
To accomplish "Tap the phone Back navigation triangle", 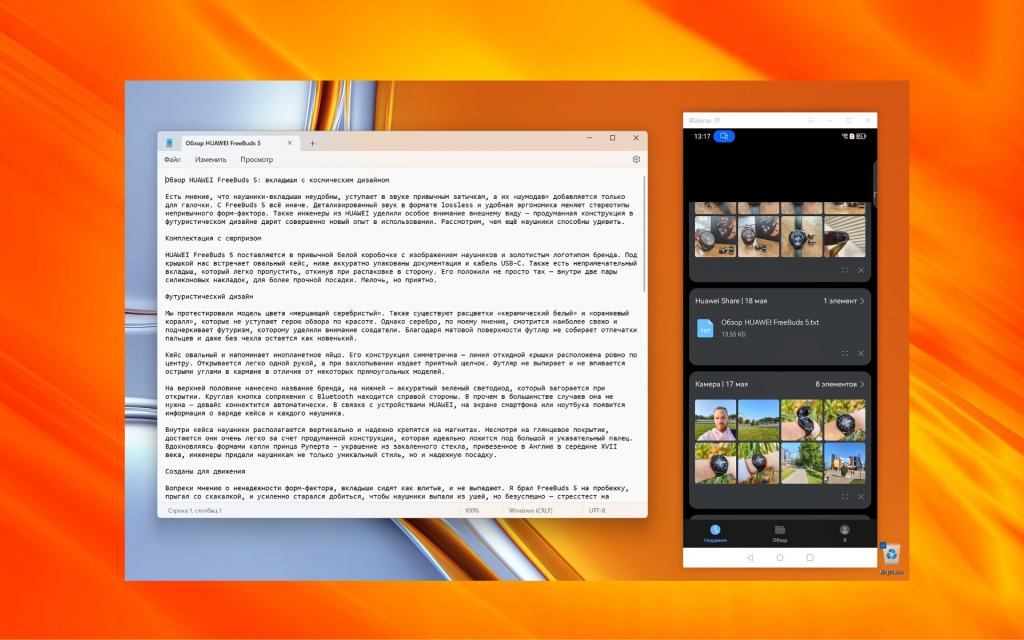I will pyautogui.click(x=750, y=558).
